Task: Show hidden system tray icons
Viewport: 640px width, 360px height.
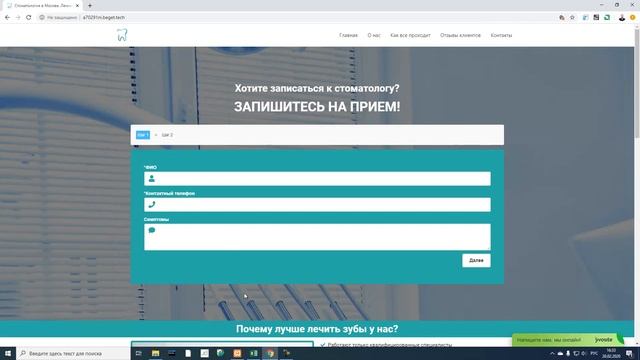Action: click(552, 353)
